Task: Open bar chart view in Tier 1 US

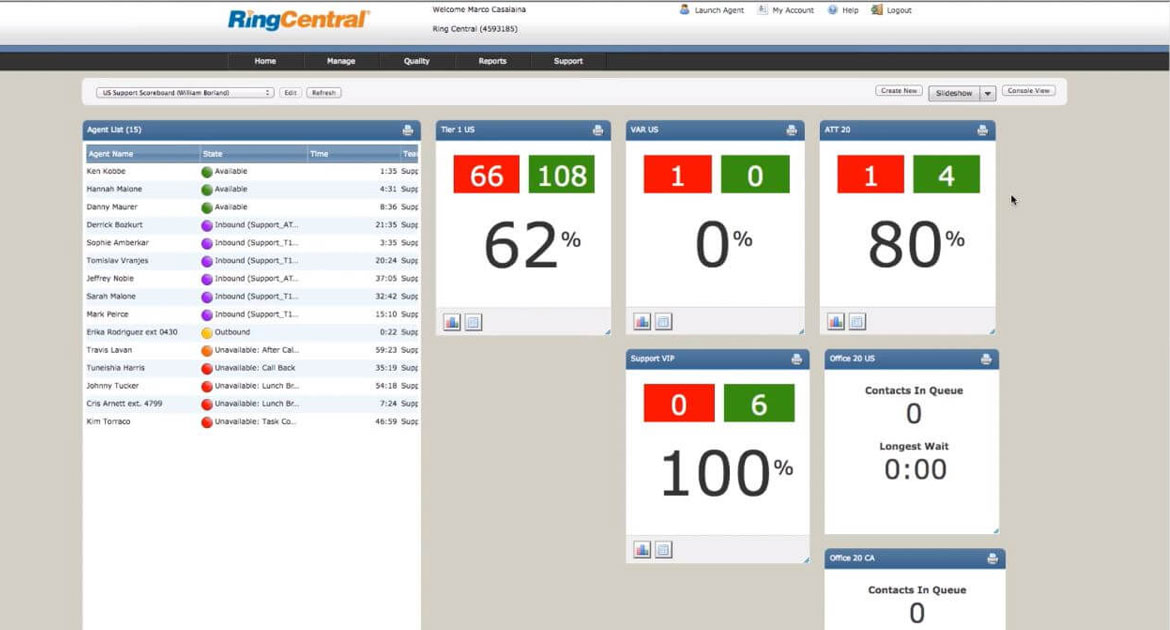Action: click(x=452, y=322)
